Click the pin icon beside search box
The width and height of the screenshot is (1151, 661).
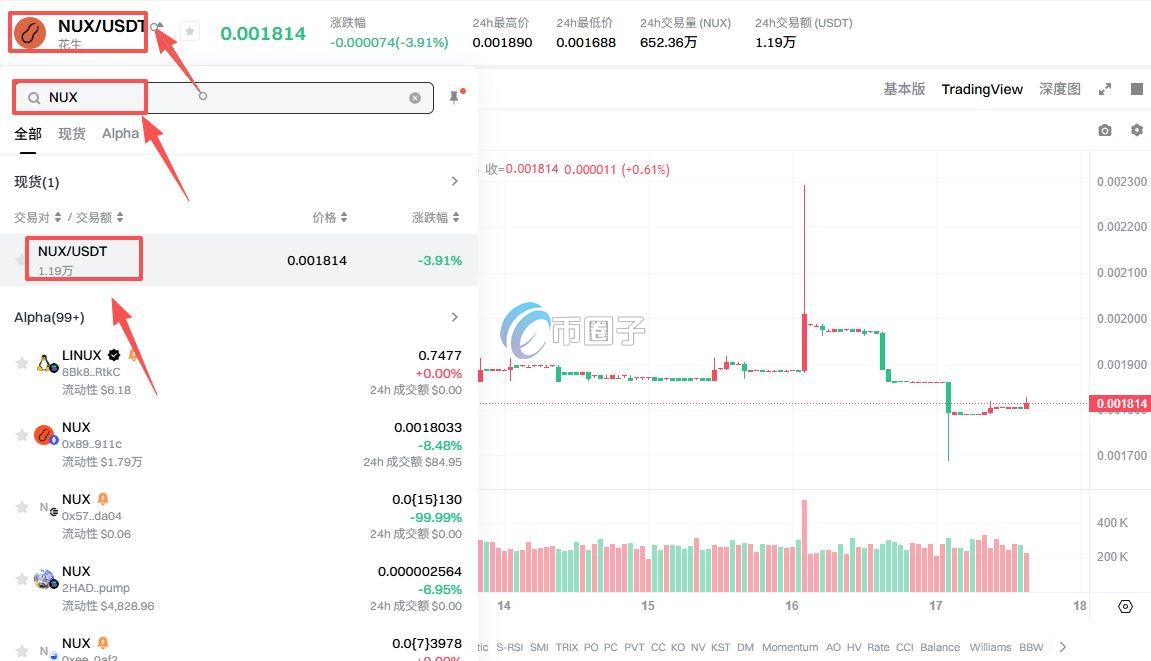pyautogui.click(x=454, y=97)
